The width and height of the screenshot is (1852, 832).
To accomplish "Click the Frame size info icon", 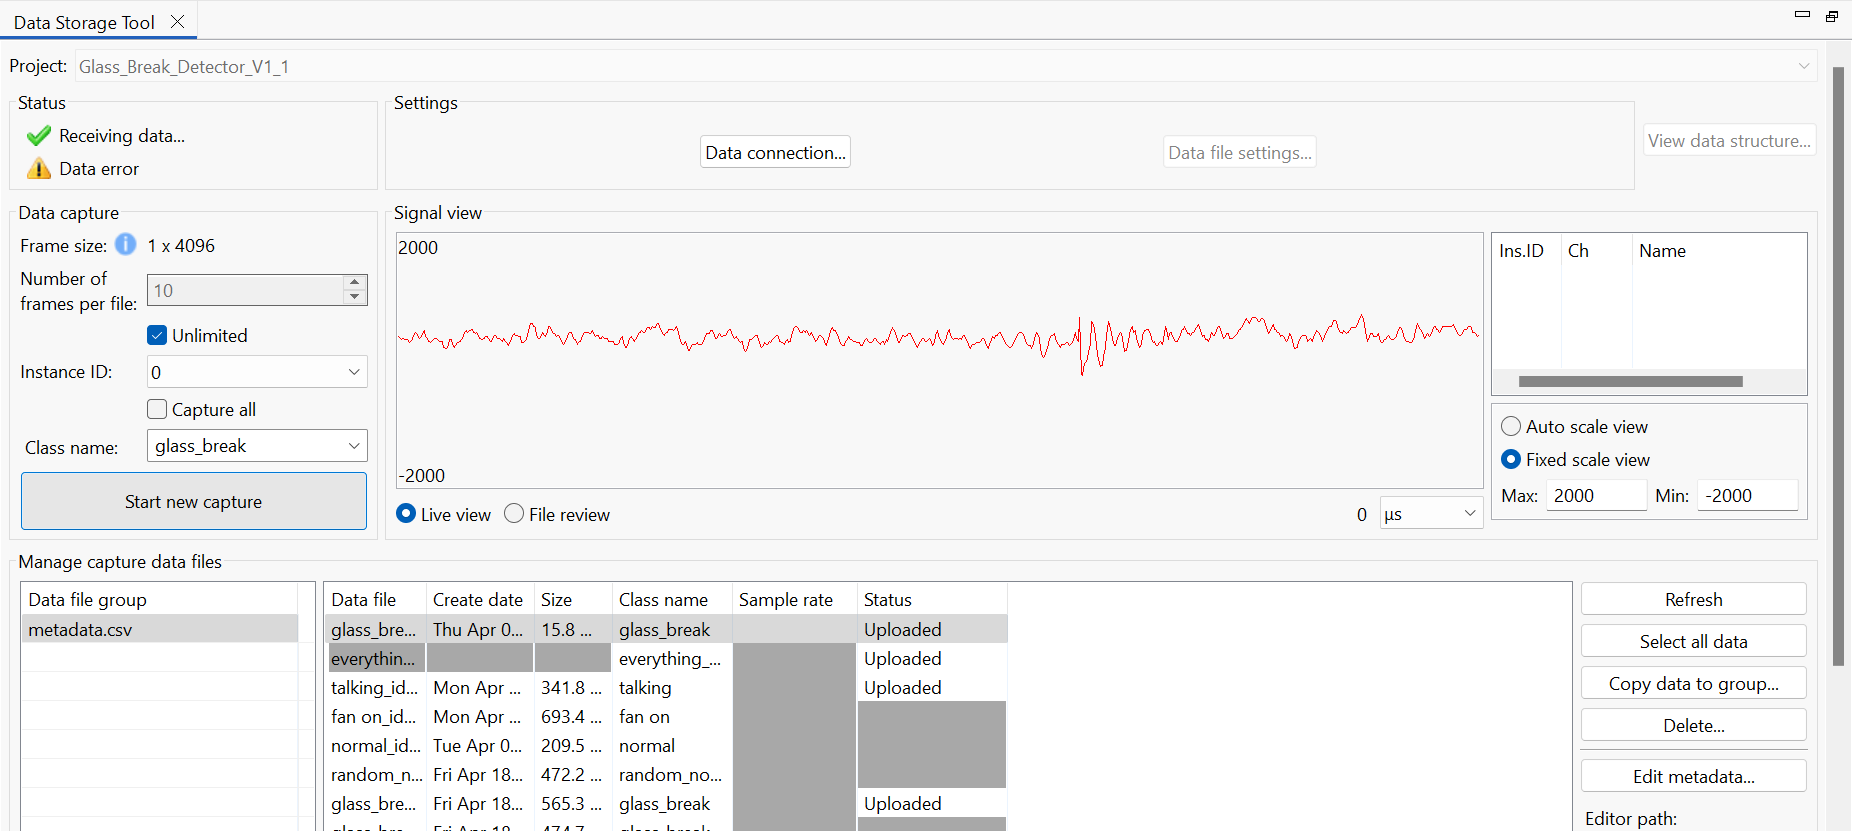I will [125, 245].
